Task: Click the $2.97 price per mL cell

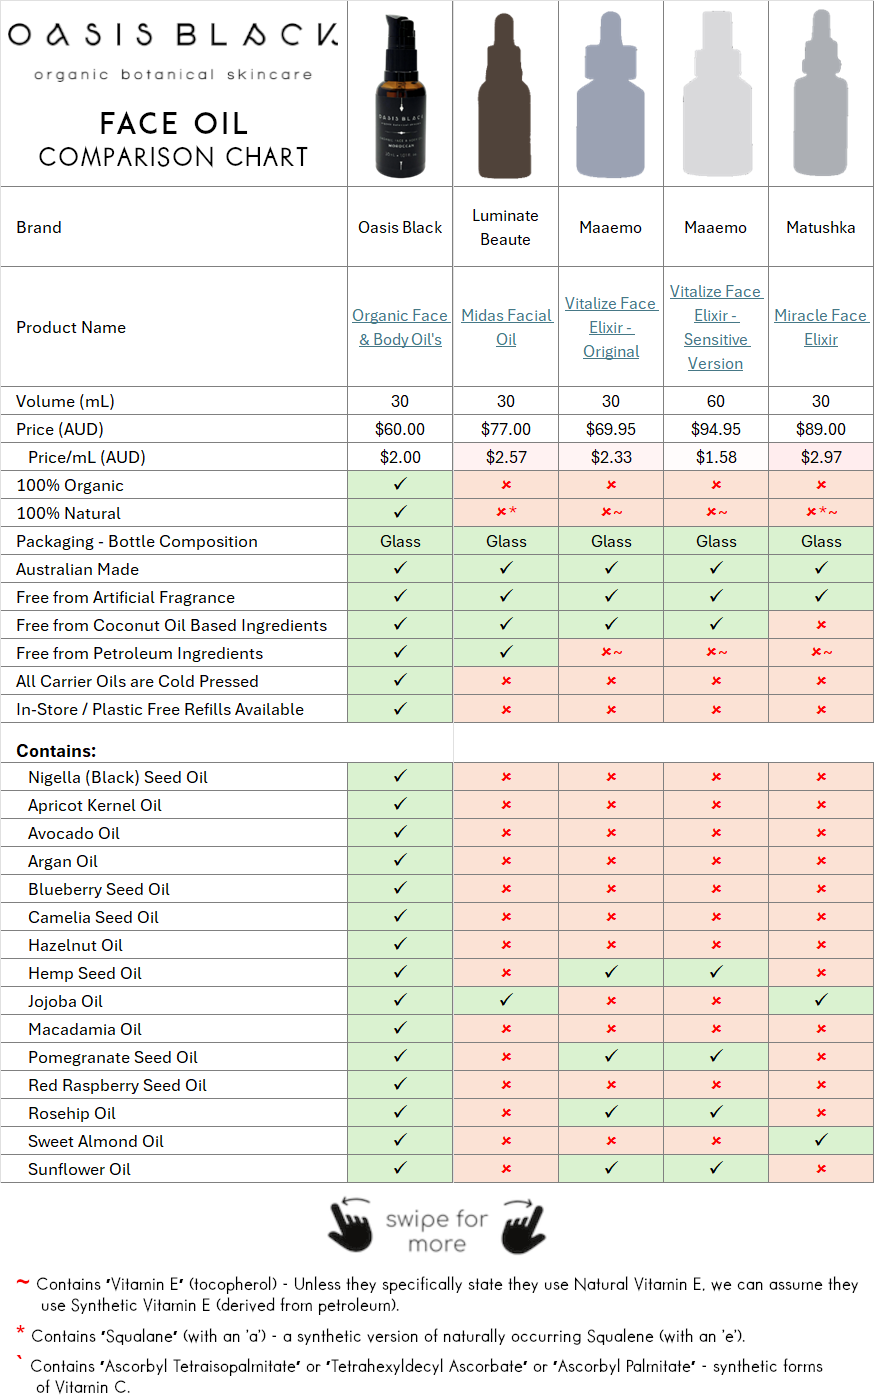Action: [821, 457]
